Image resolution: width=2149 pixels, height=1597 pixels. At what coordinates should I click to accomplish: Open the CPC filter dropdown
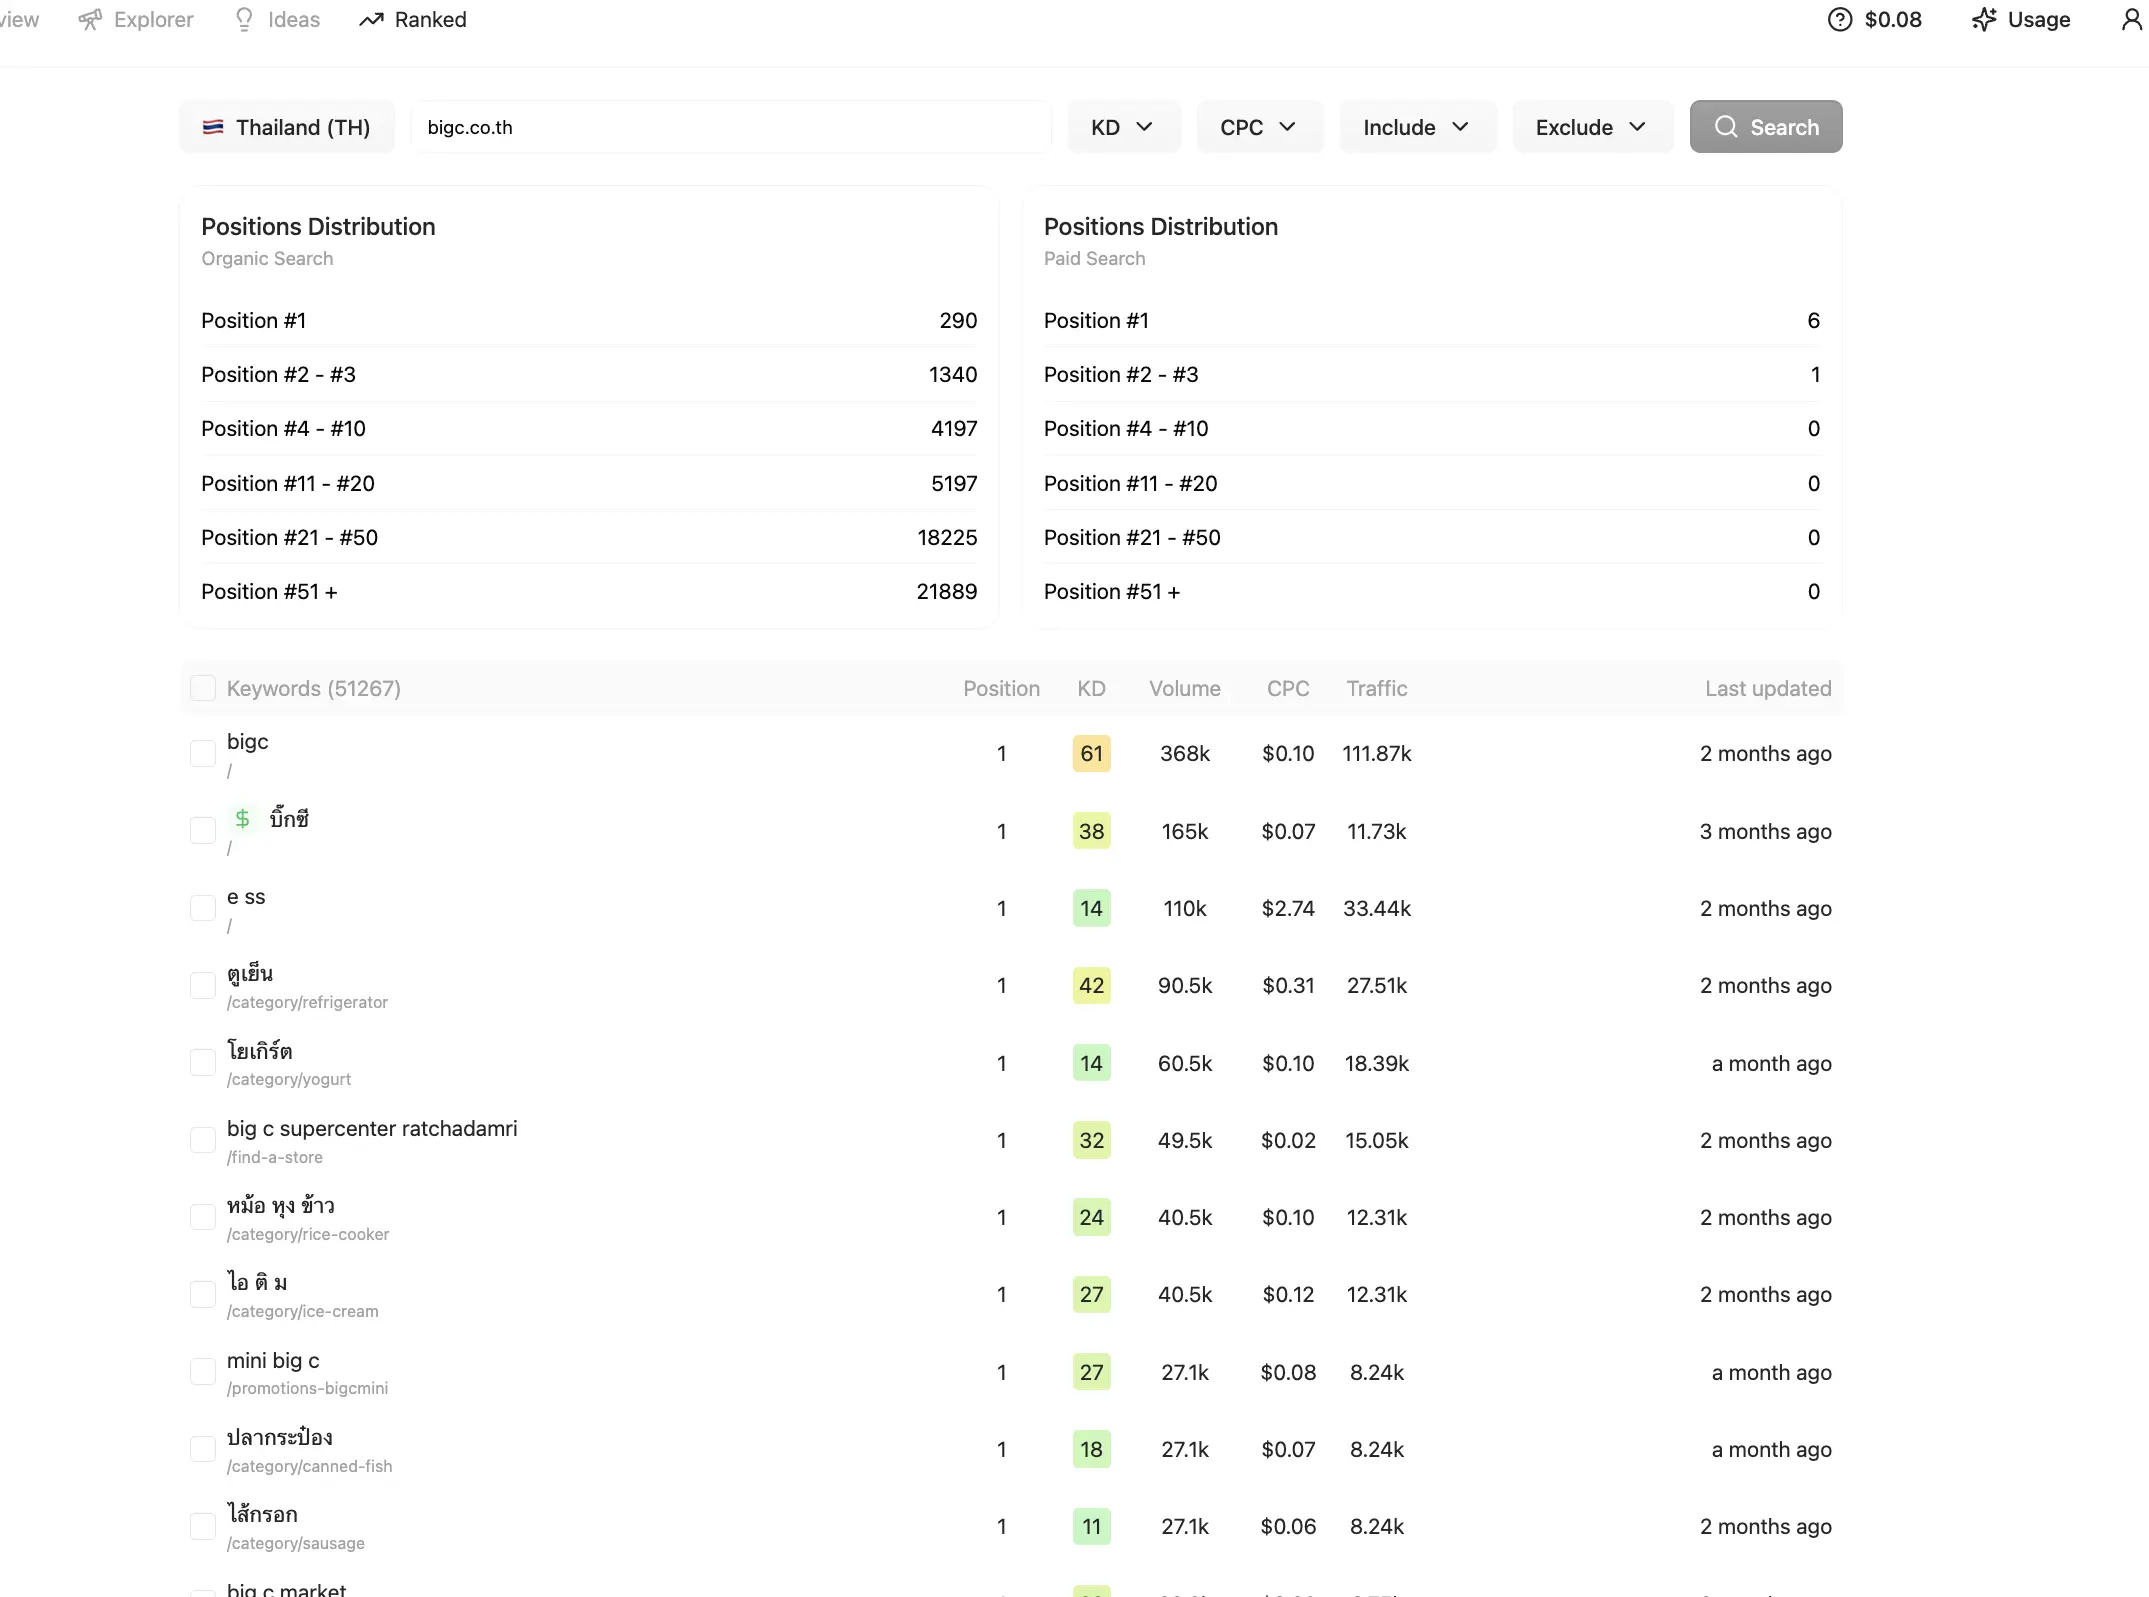(1259, 127)
